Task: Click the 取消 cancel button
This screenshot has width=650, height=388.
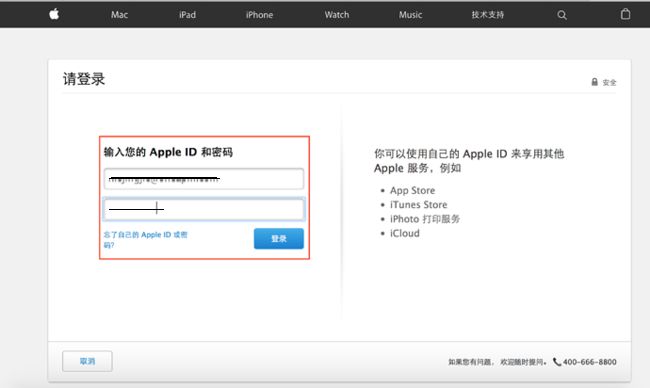Action: point(87,361)
